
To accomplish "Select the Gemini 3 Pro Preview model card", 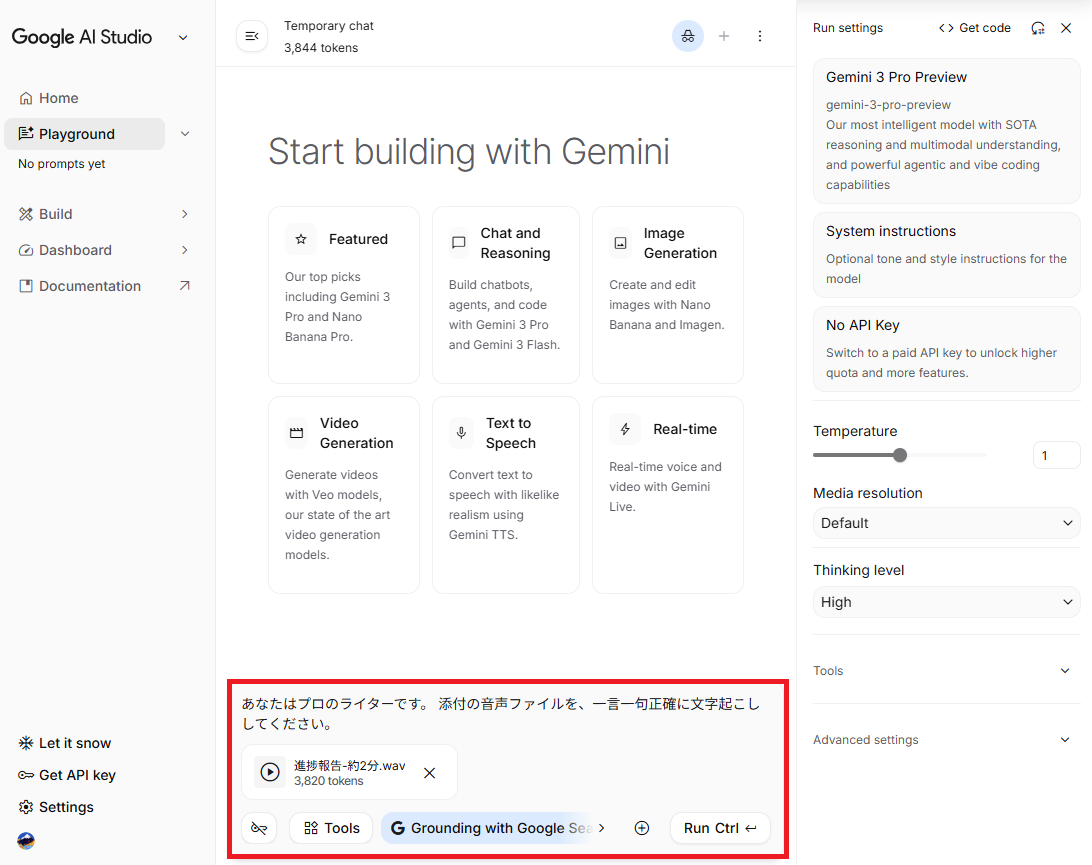I will [x=946, y=131].
